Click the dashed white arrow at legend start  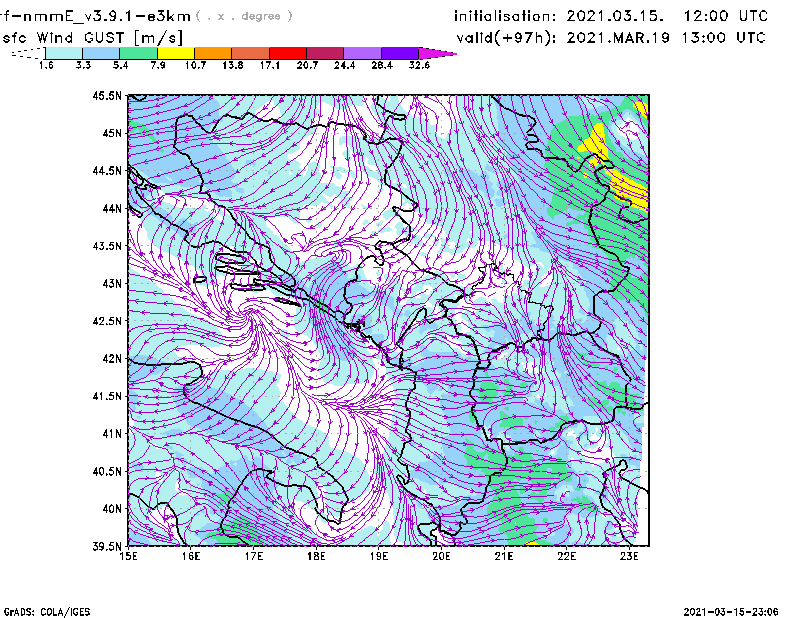[28, 53]
